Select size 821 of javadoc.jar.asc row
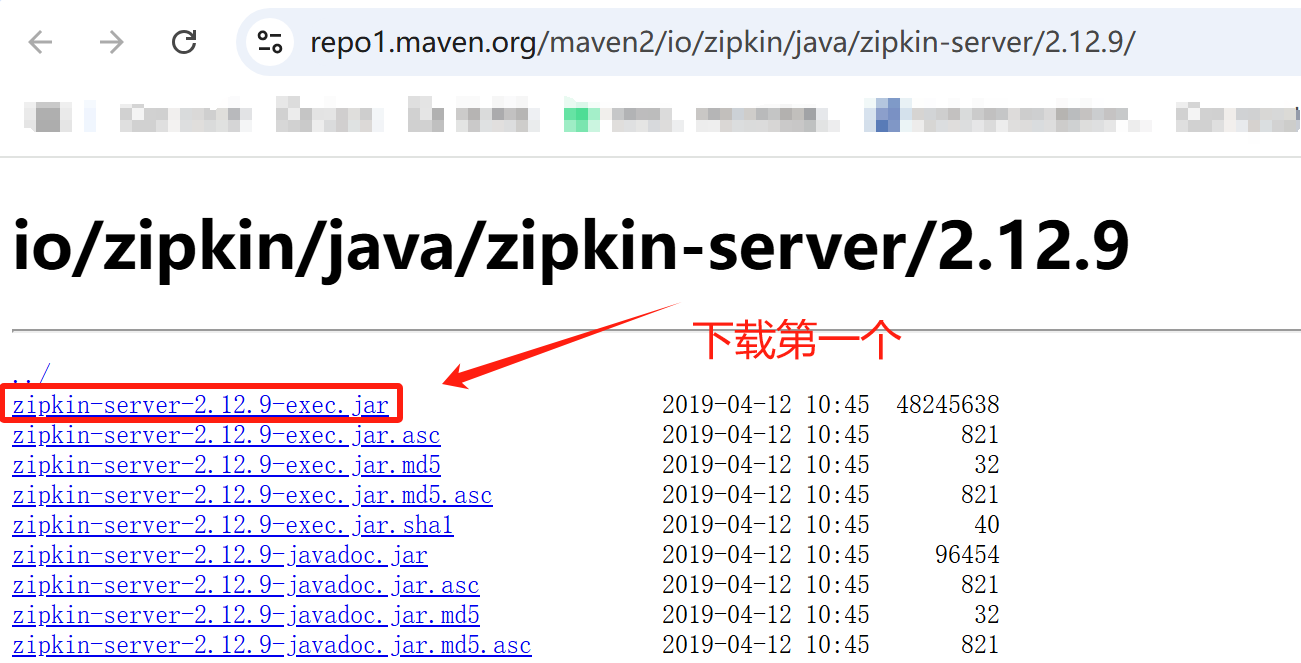The height and width of the screenshot is (663, 1301). point(980,585)
